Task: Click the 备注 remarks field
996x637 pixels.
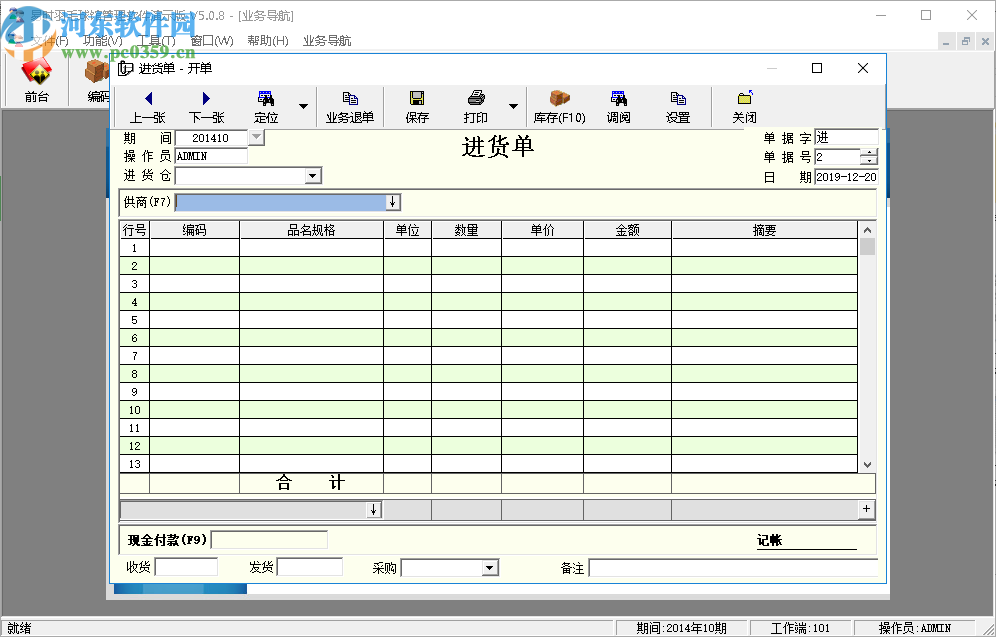Action: tap(734, 568)
